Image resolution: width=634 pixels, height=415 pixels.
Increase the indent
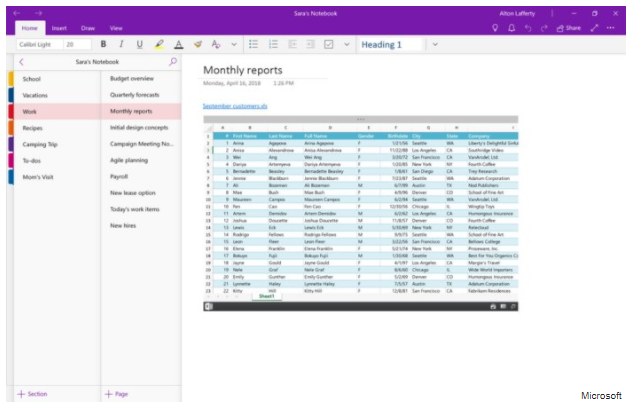point(310,44)
